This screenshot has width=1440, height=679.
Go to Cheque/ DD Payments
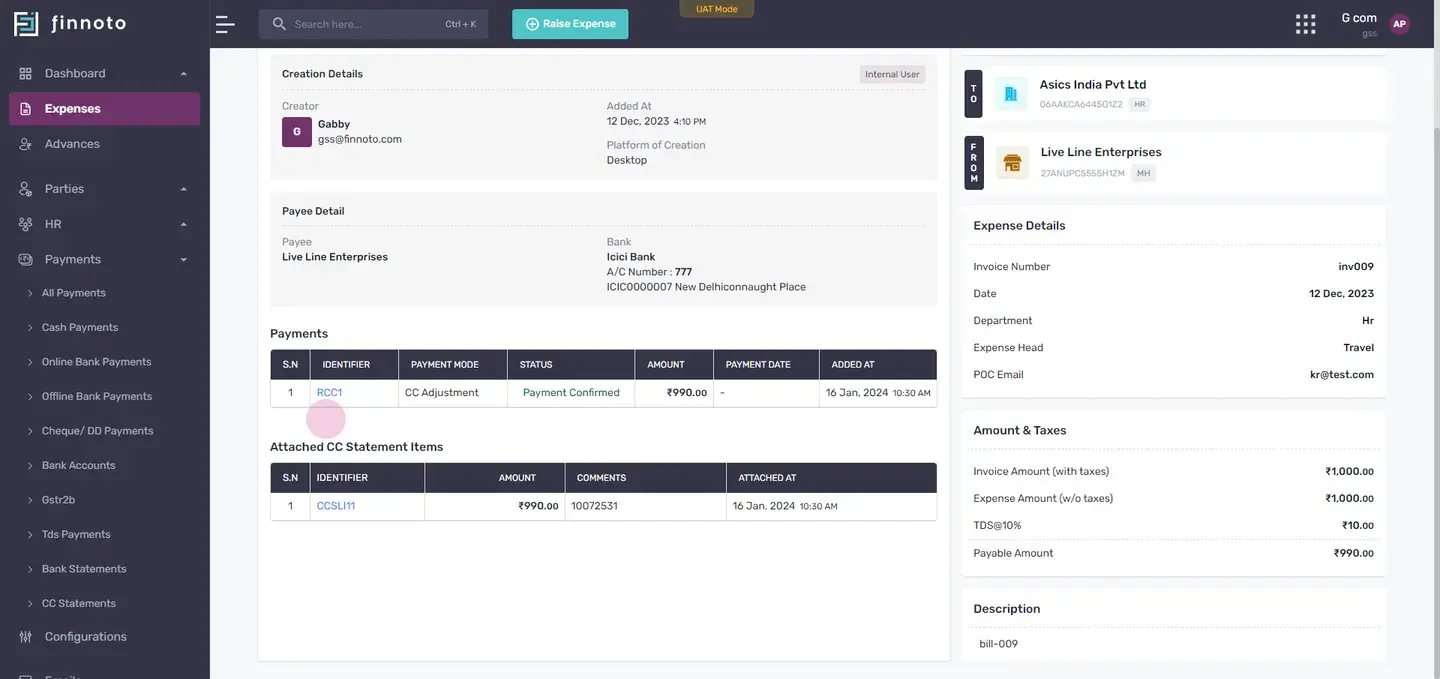tap(97, 431)
